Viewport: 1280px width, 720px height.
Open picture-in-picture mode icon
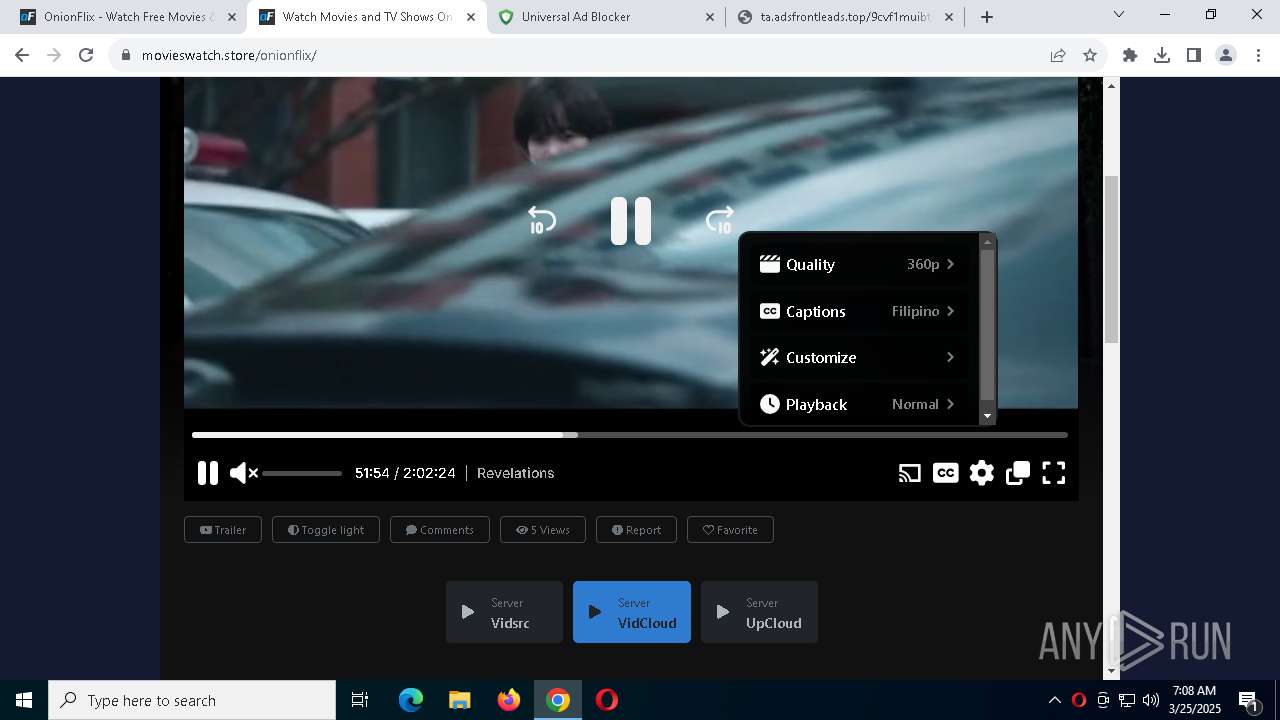[1018, 473]
